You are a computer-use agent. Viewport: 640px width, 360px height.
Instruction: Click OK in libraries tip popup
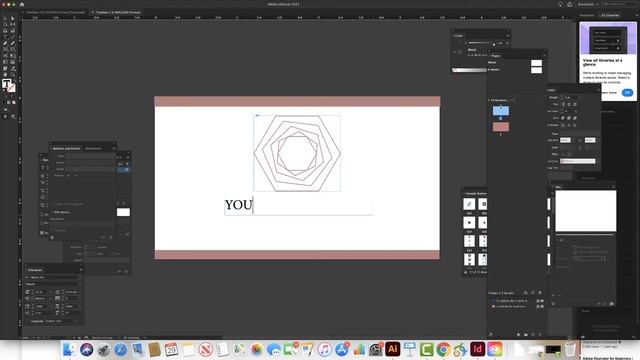[x=627, y=93]
